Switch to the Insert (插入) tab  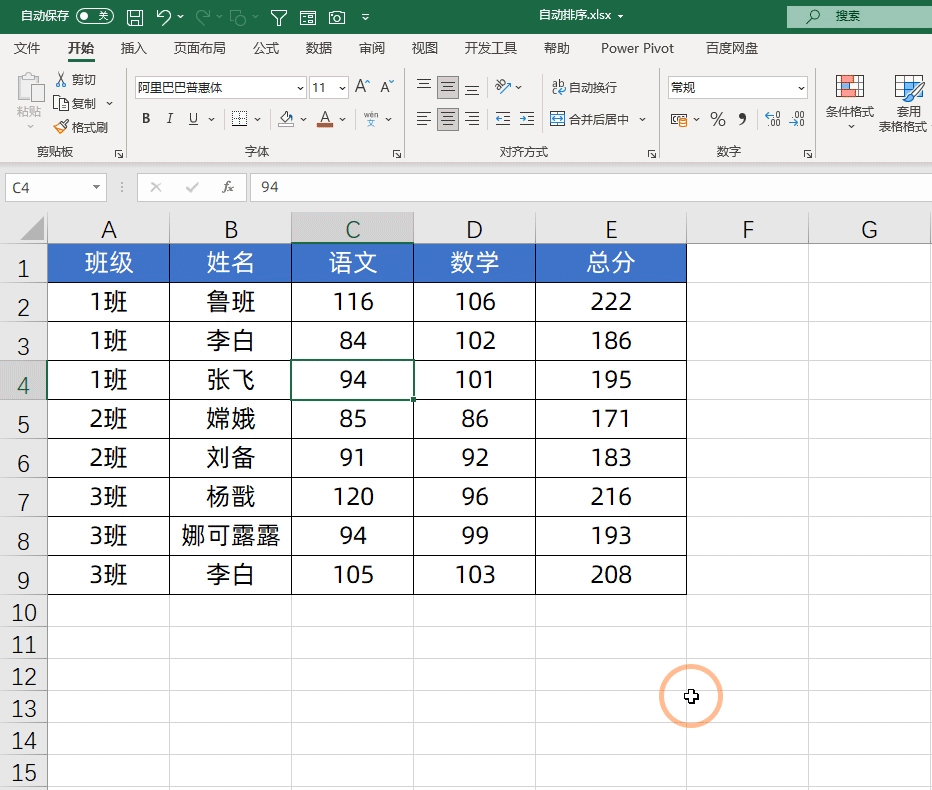(133, 48)
